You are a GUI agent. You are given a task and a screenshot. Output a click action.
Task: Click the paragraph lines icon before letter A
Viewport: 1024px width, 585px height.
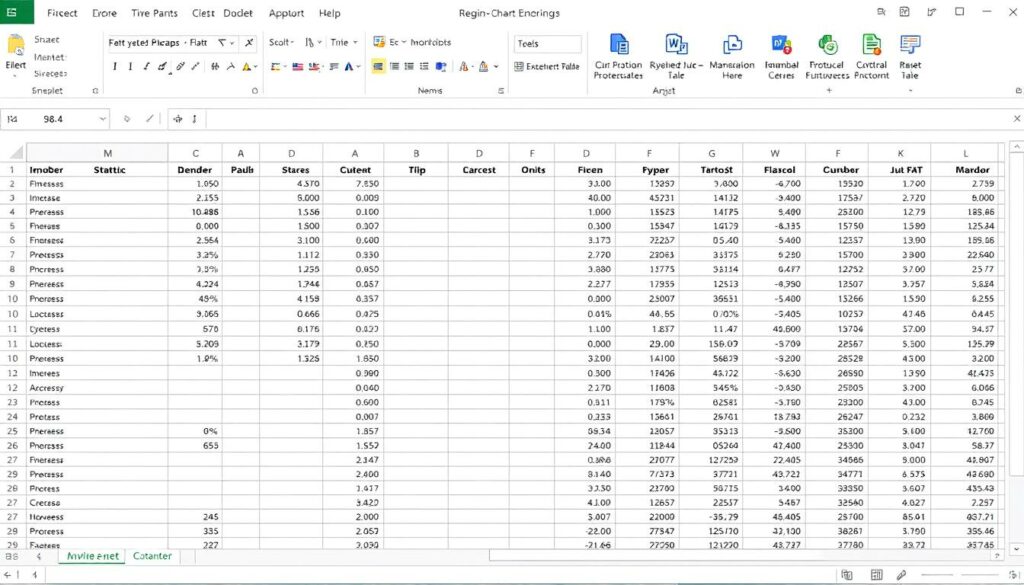tap(334, 67)
